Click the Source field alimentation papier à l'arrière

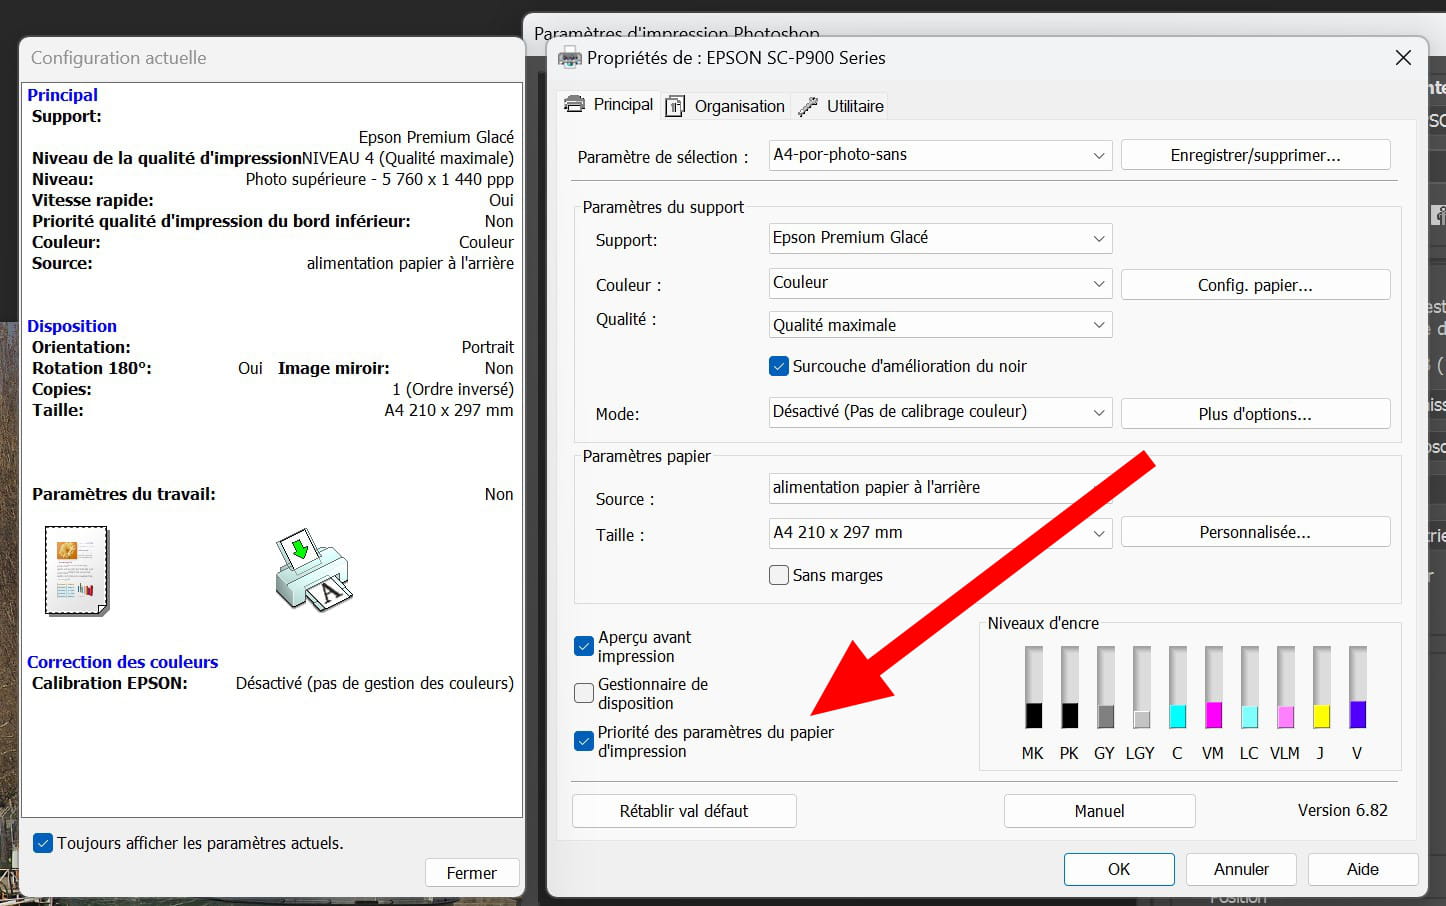coord(940,488)
